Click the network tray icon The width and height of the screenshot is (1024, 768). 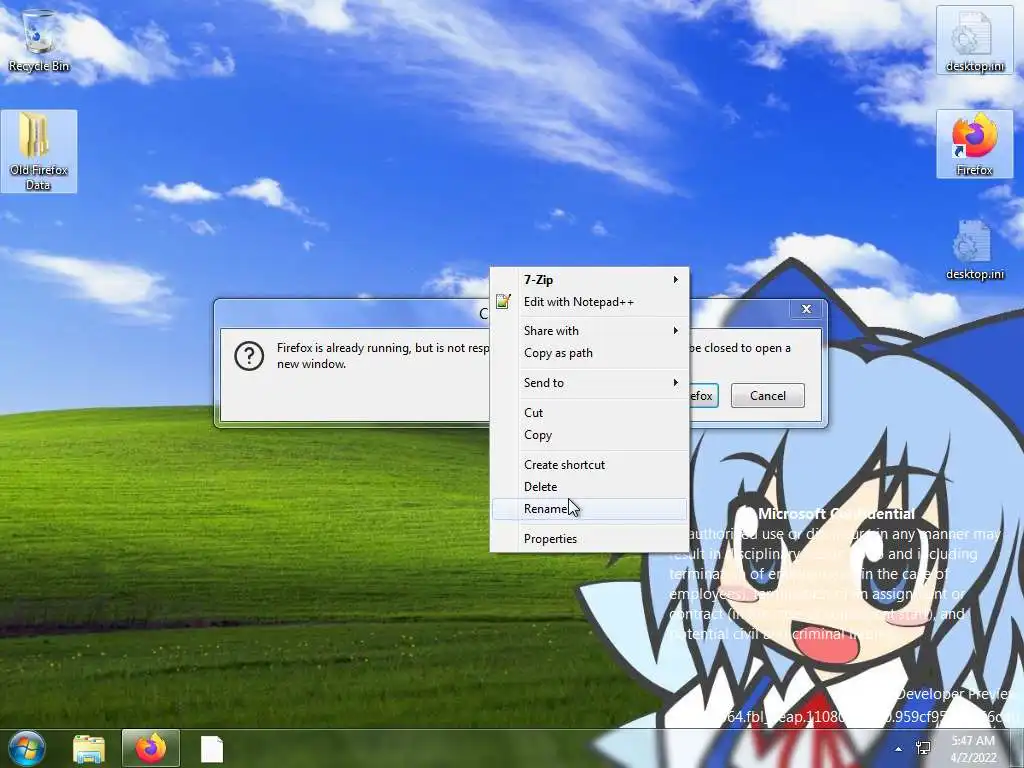(x=923, y=748)
